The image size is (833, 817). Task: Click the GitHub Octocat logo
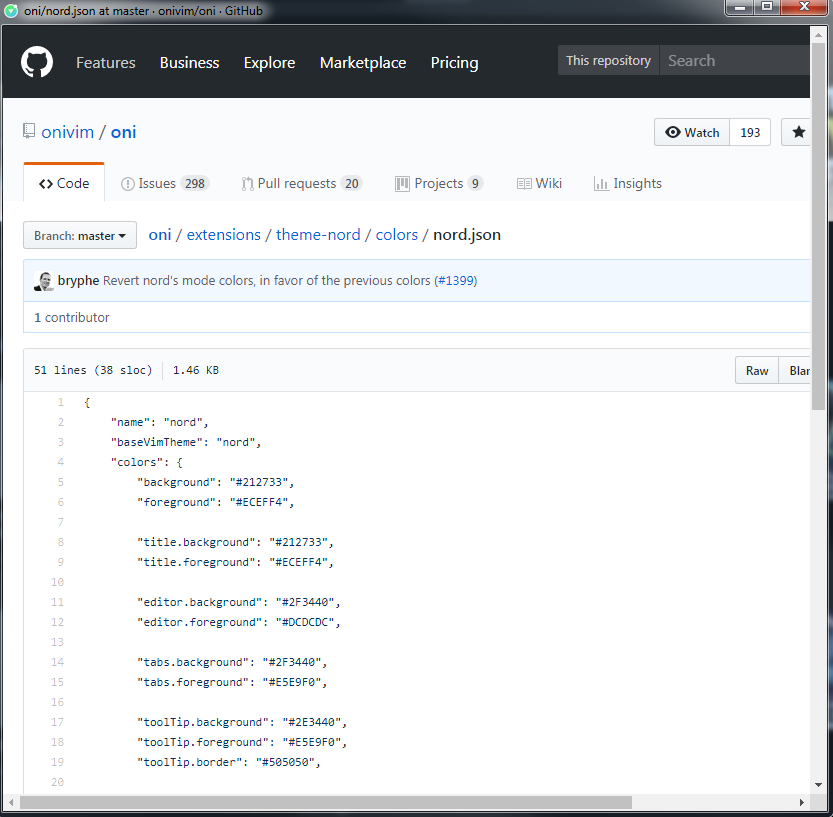click(x=37, y=62)
